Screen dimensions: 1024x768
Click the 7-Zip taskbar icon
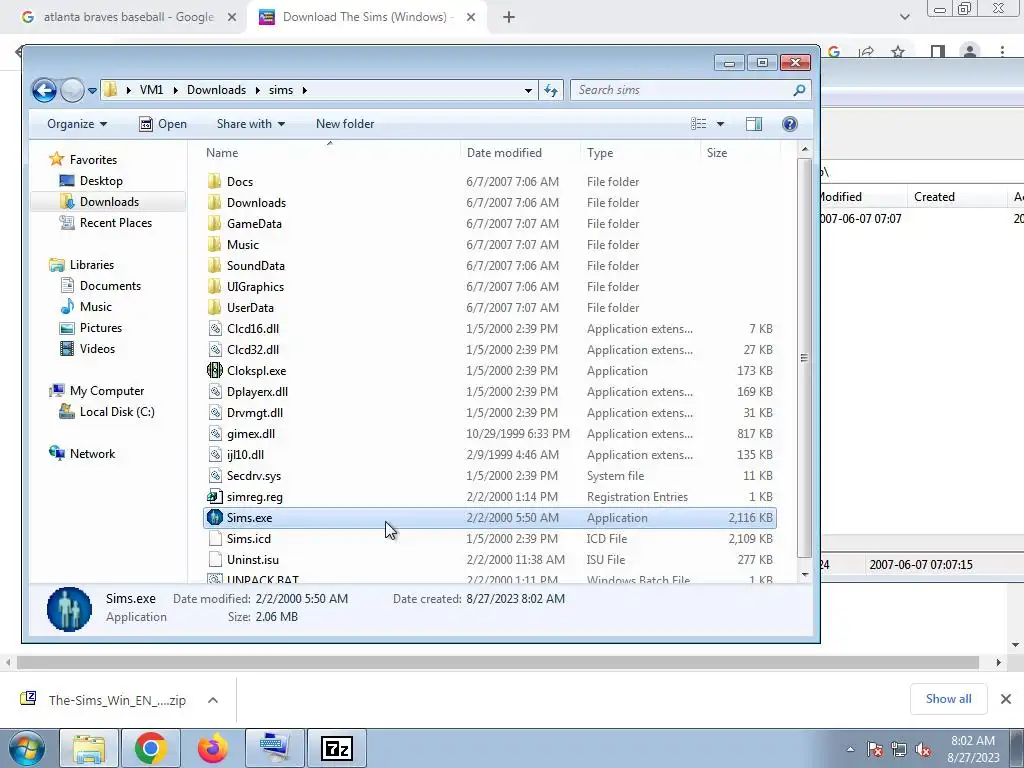337,748
